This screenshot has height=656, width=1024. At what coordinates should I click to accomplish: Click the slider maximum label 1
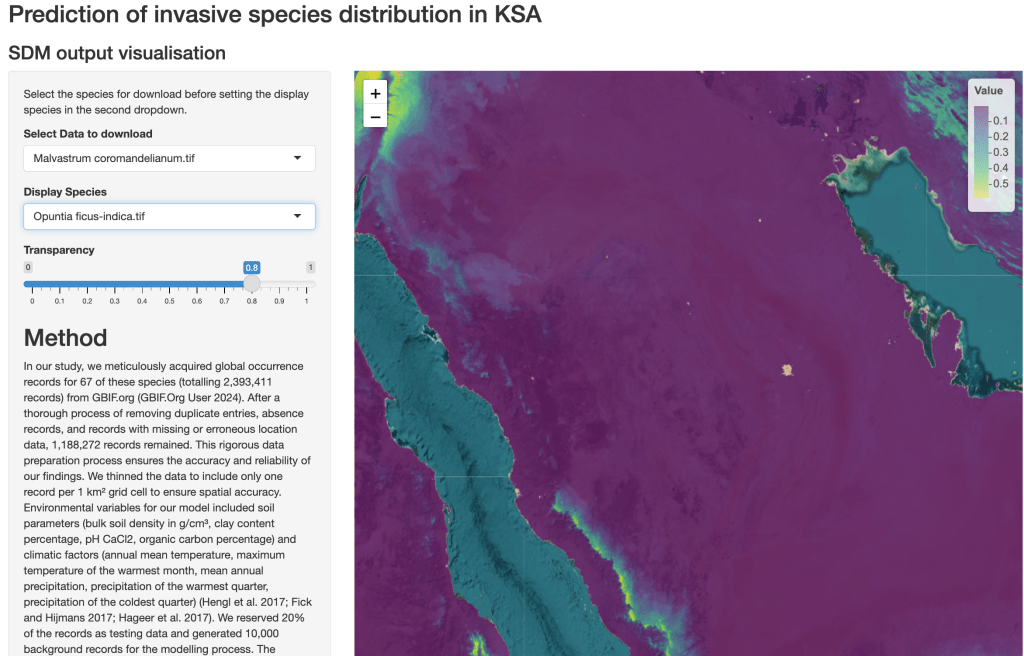click(311, 267)
